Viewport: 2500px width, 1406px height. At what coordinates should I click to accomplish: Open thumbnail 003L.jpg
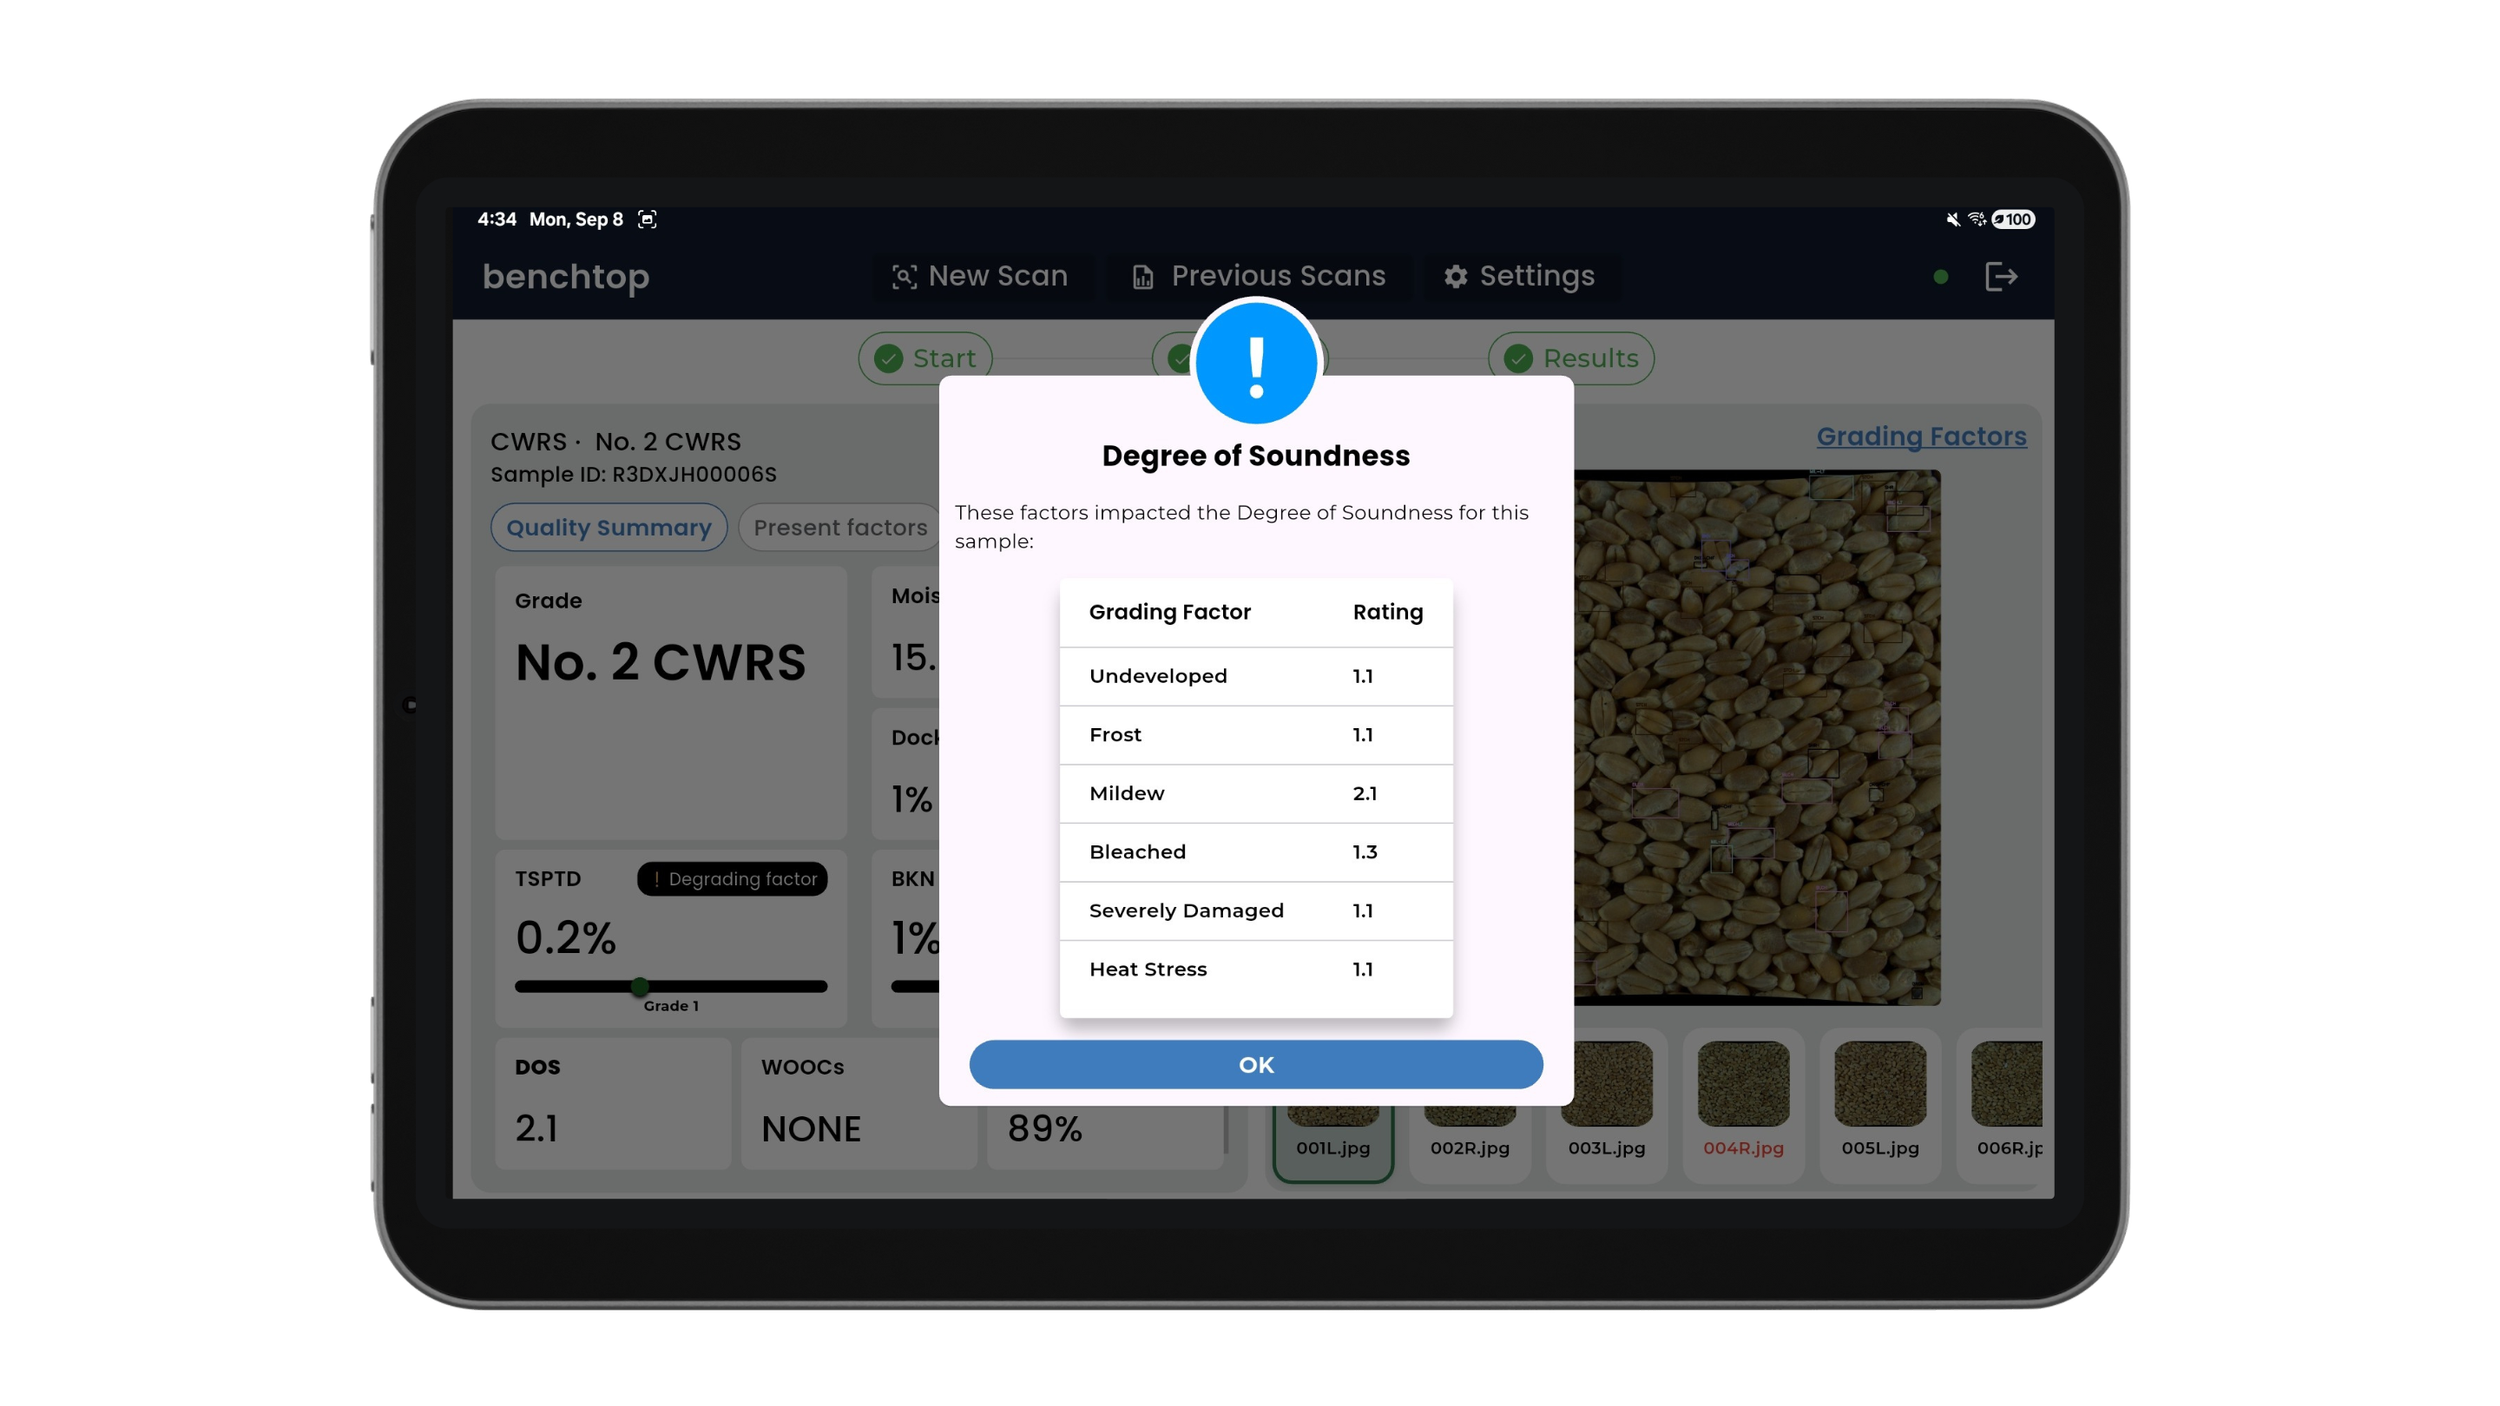coord(1606,1105)
